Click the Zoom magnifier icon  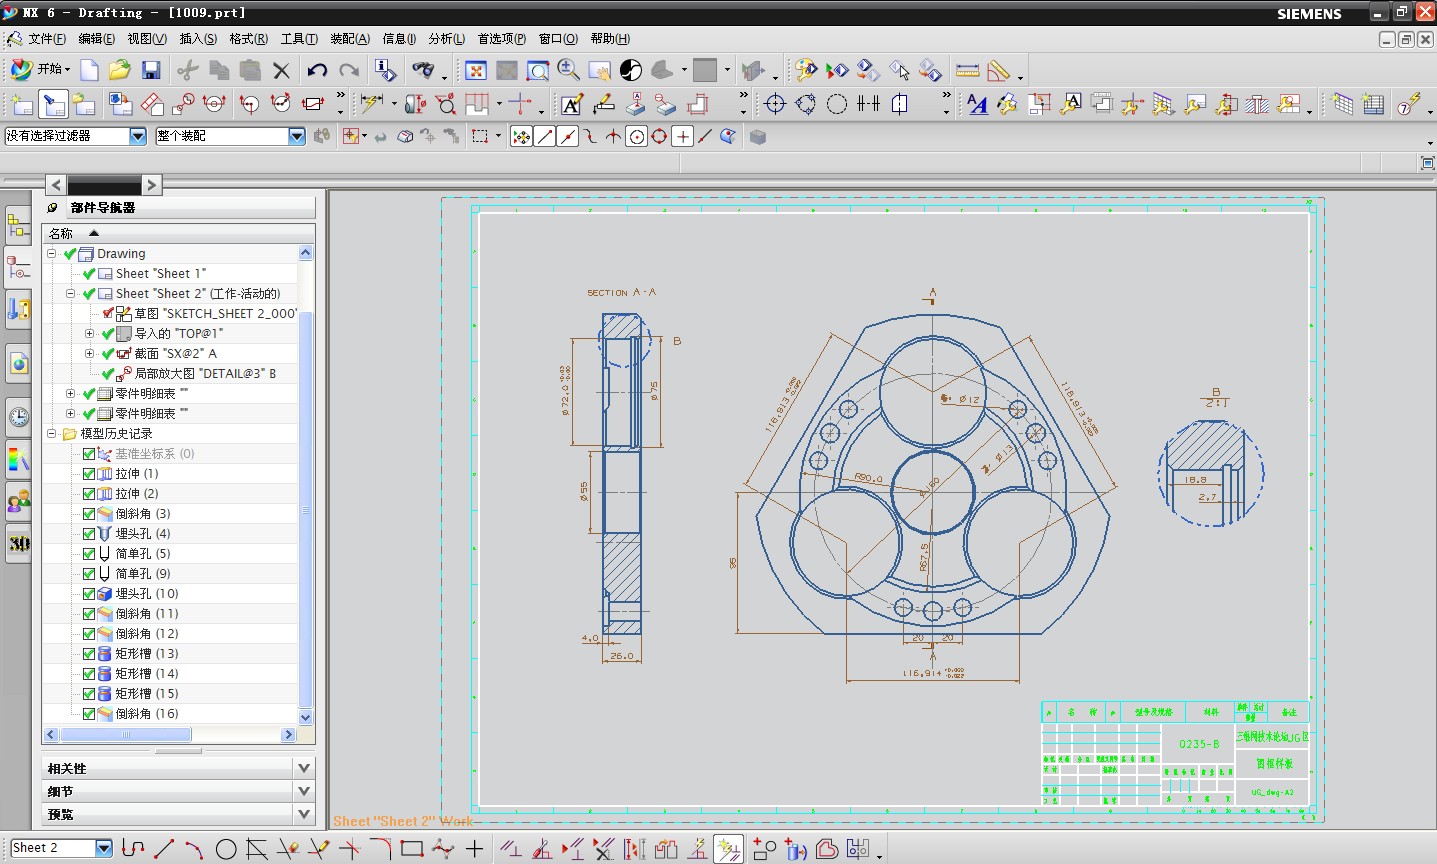click(x=568, y=70)
